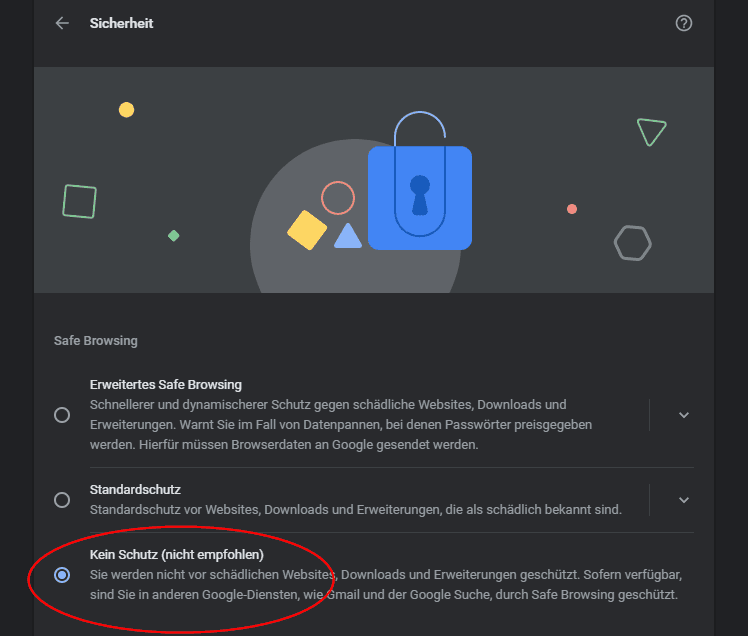Click the Erweitertes Safe Browsing title
This screenshot has width=748, height=636.
(166, 385)
